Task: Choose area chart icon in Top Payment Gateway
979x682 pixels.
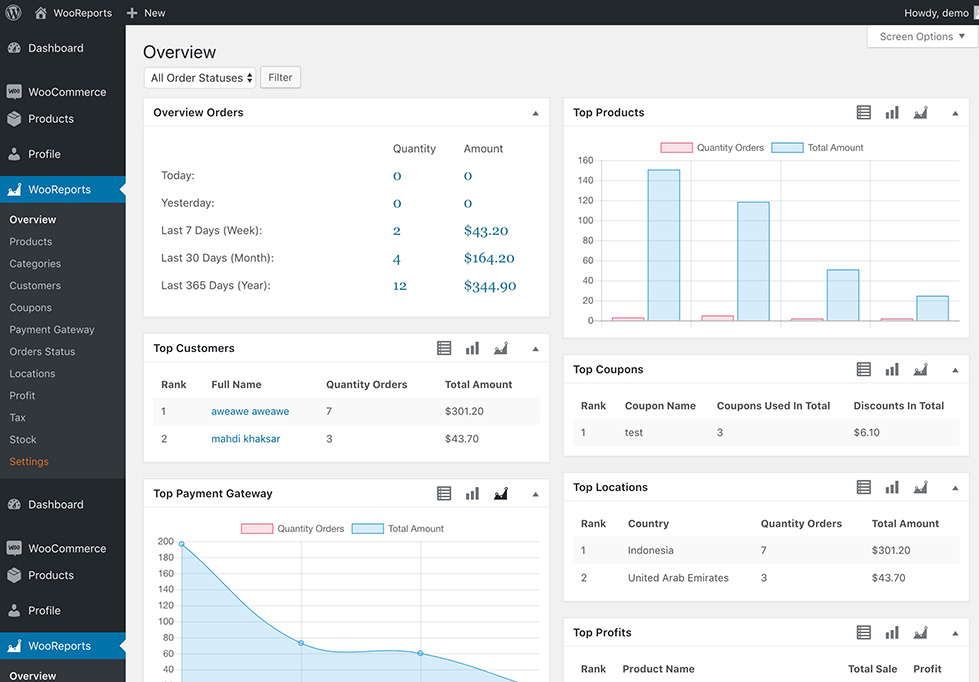Action: click(x=501, y=494)
